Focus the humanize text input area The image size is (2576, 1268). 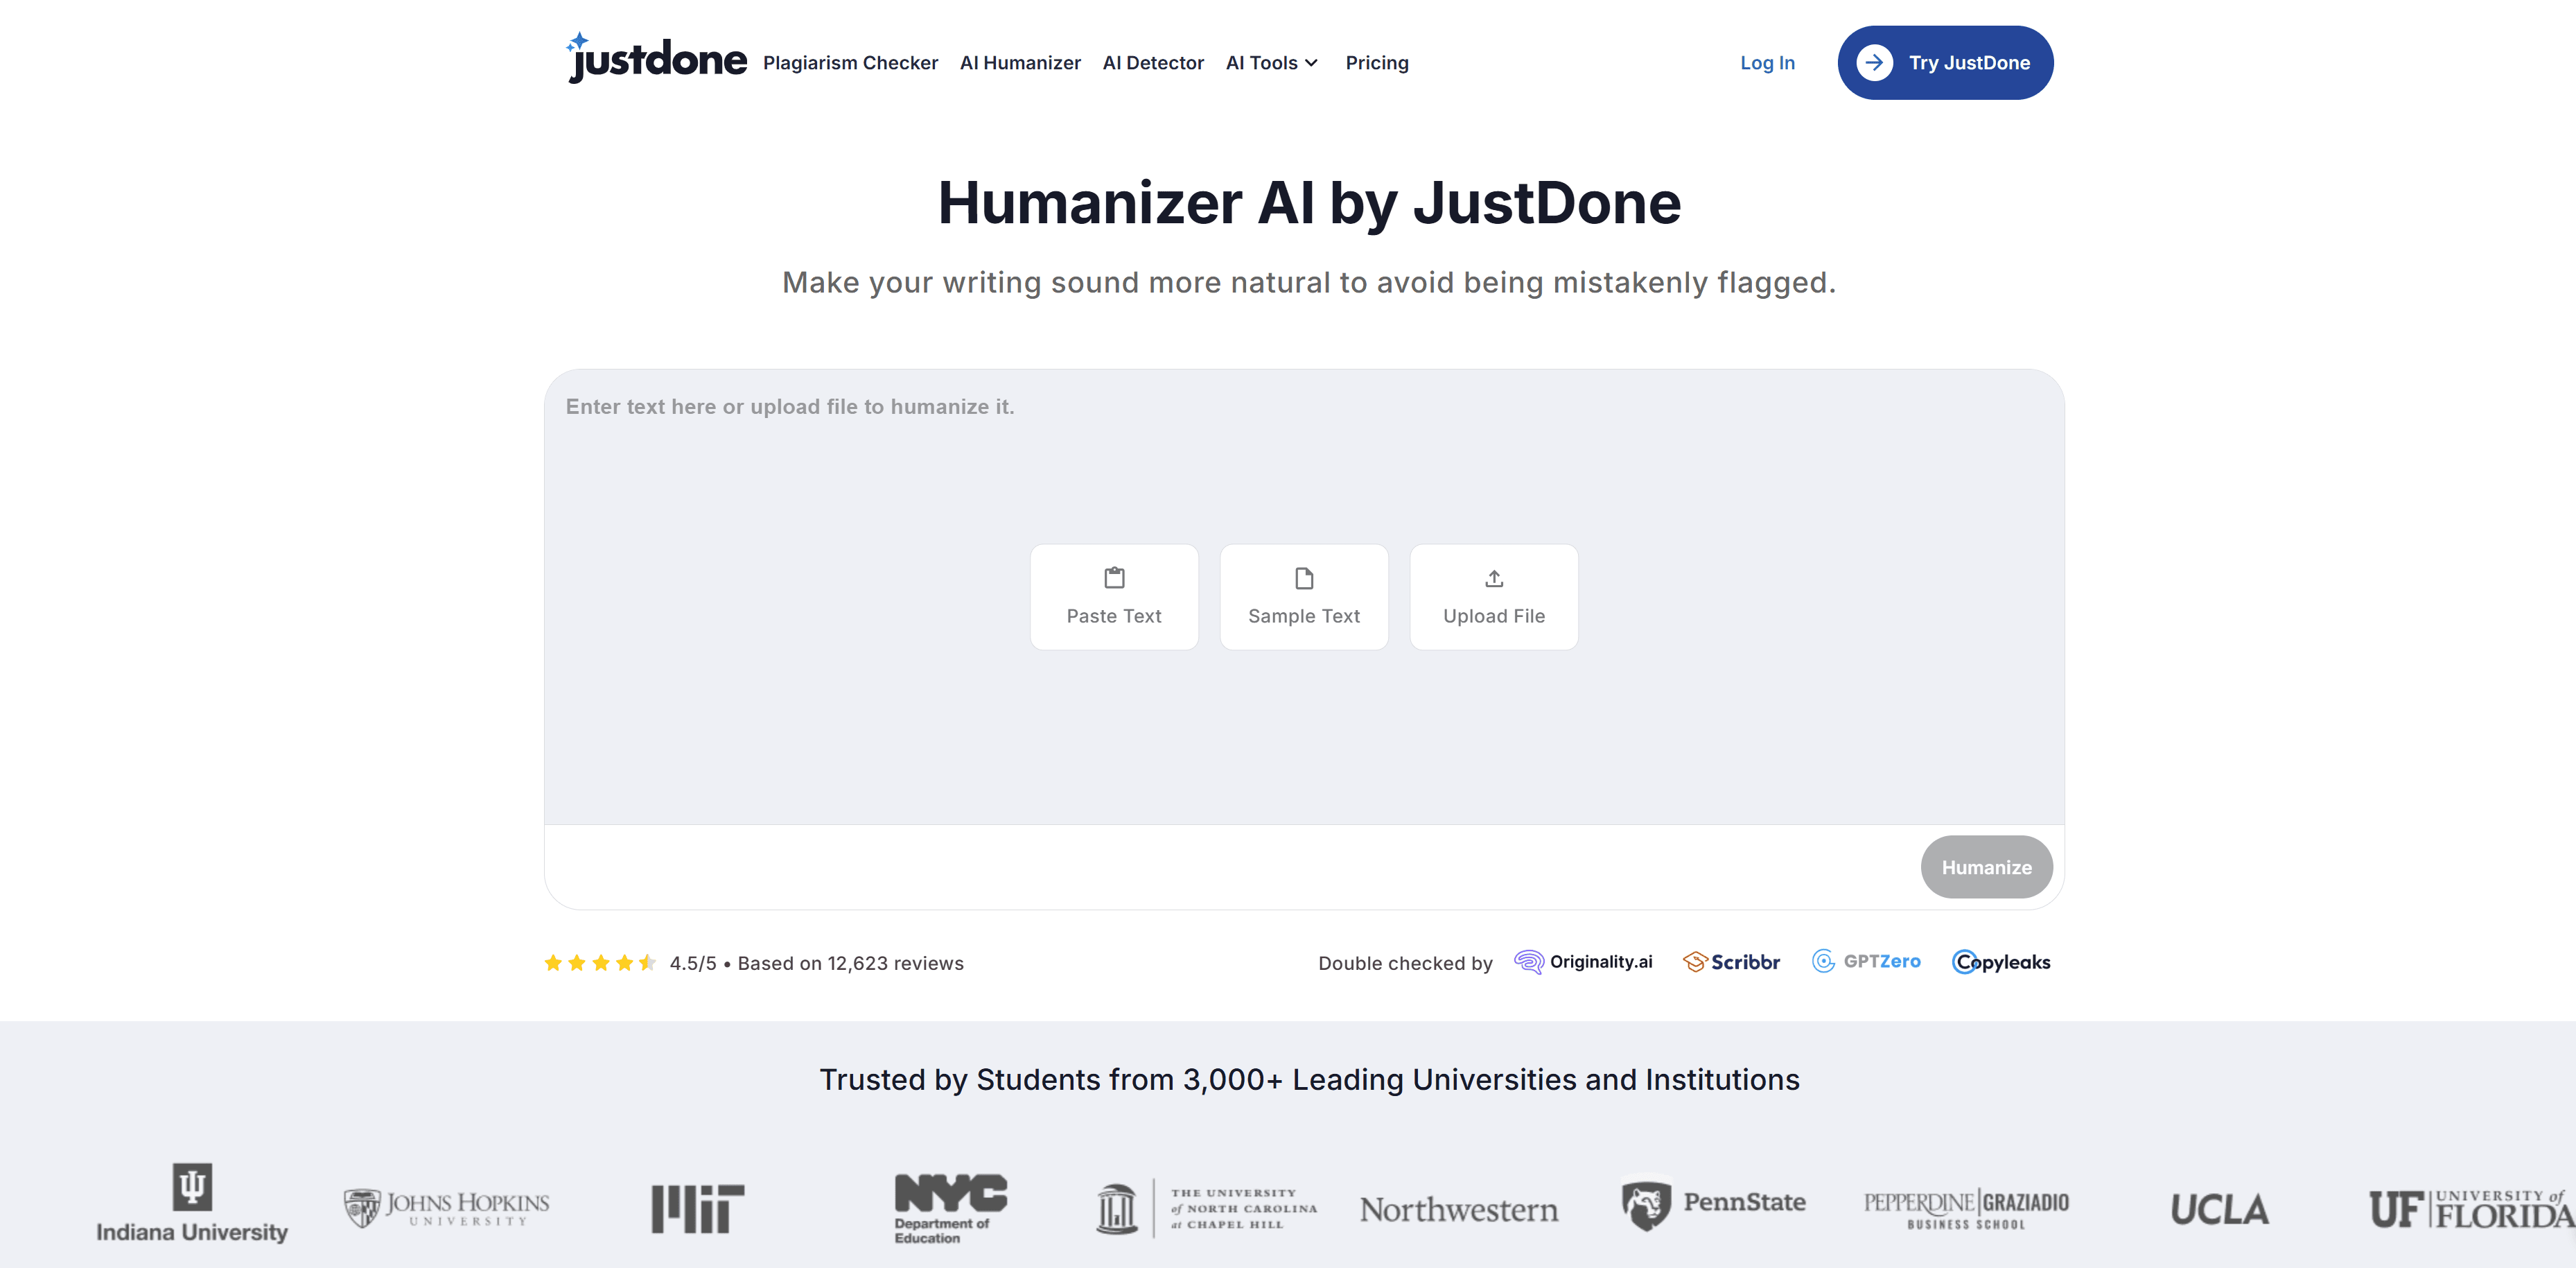click(1304, 596)
